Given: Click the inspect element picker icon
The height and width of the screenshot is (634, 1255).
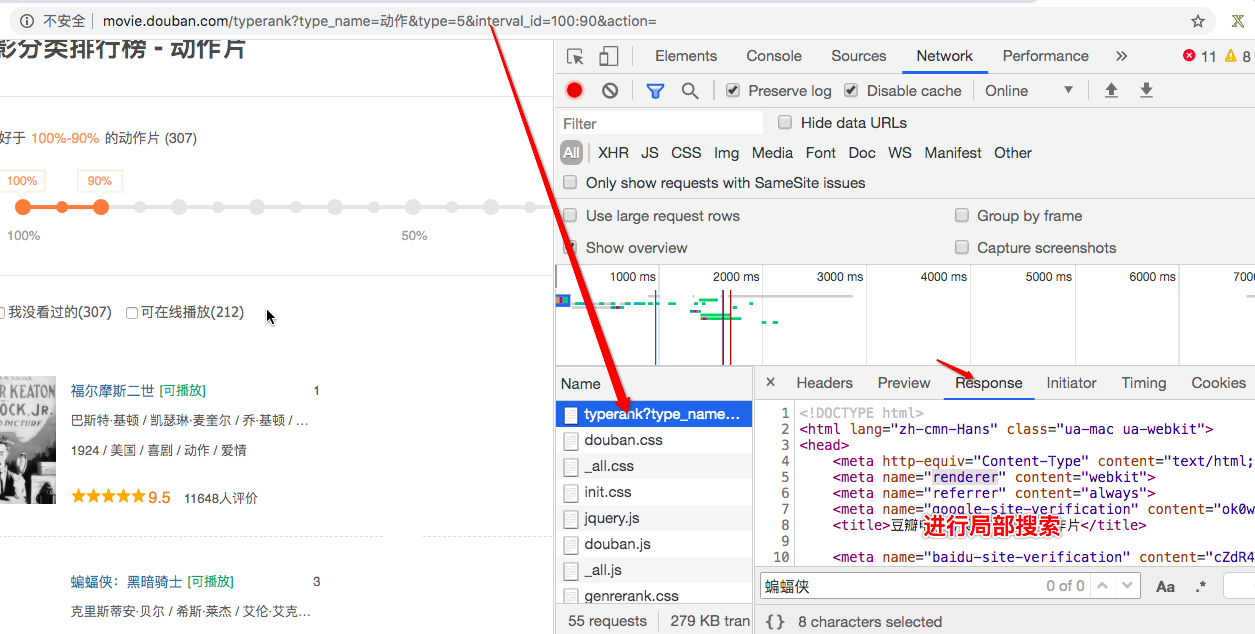Looking at the screenshot, I should pyautogui.click(x=575, y=56).
